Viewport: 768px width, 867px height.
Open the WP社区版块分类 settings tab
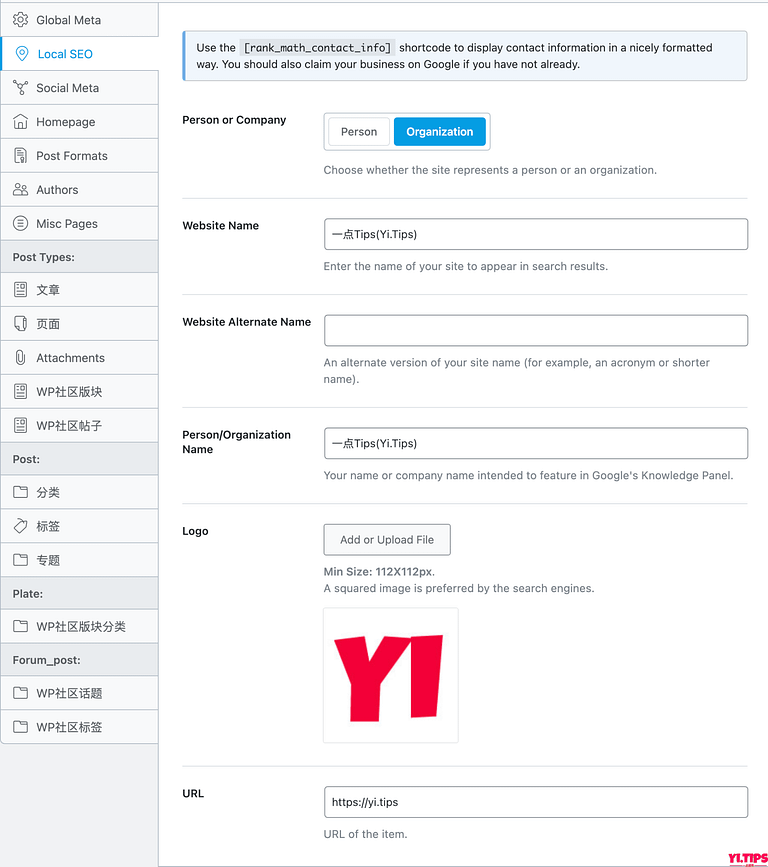coord(79,626)
